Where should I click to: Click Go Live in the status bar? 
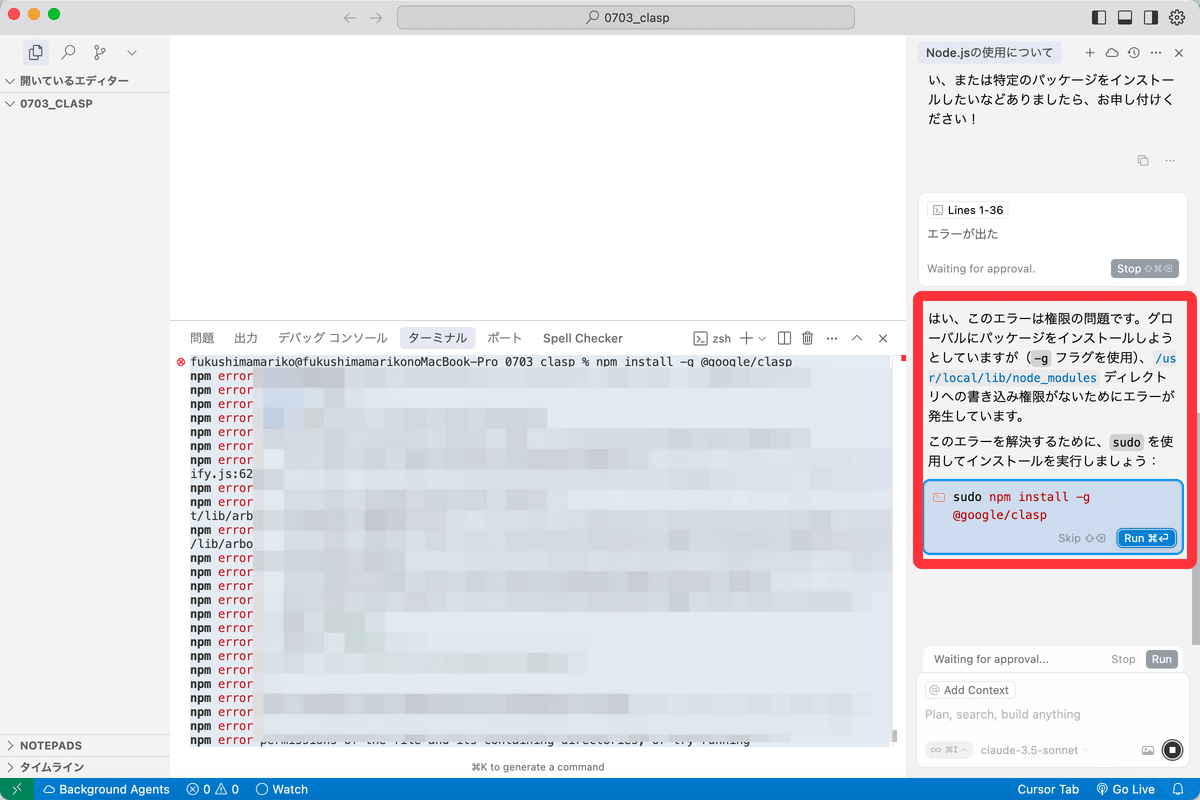click(x=1125, y=789)
